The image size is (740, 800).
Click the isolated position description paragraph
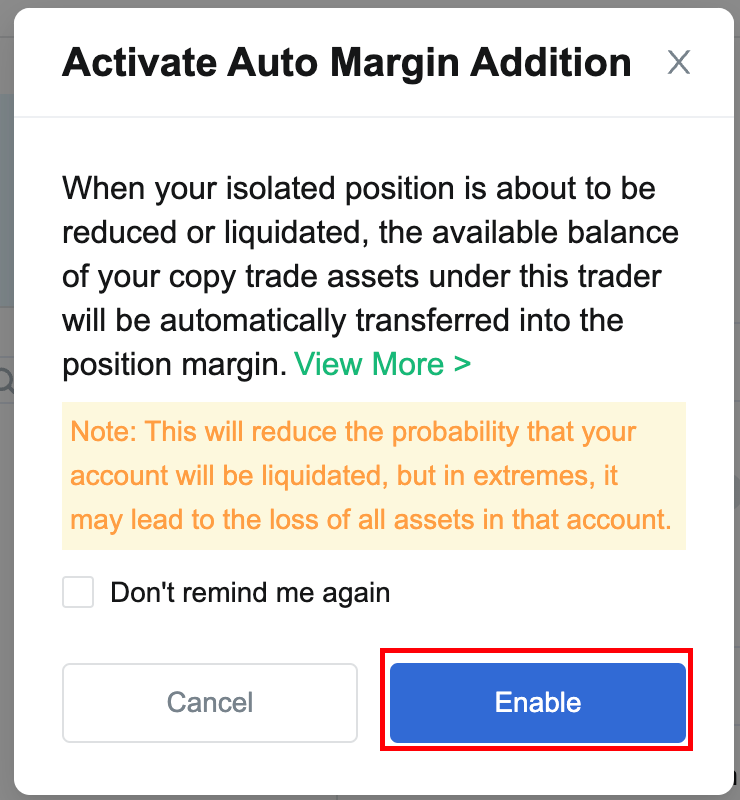[x=370, y=276]
